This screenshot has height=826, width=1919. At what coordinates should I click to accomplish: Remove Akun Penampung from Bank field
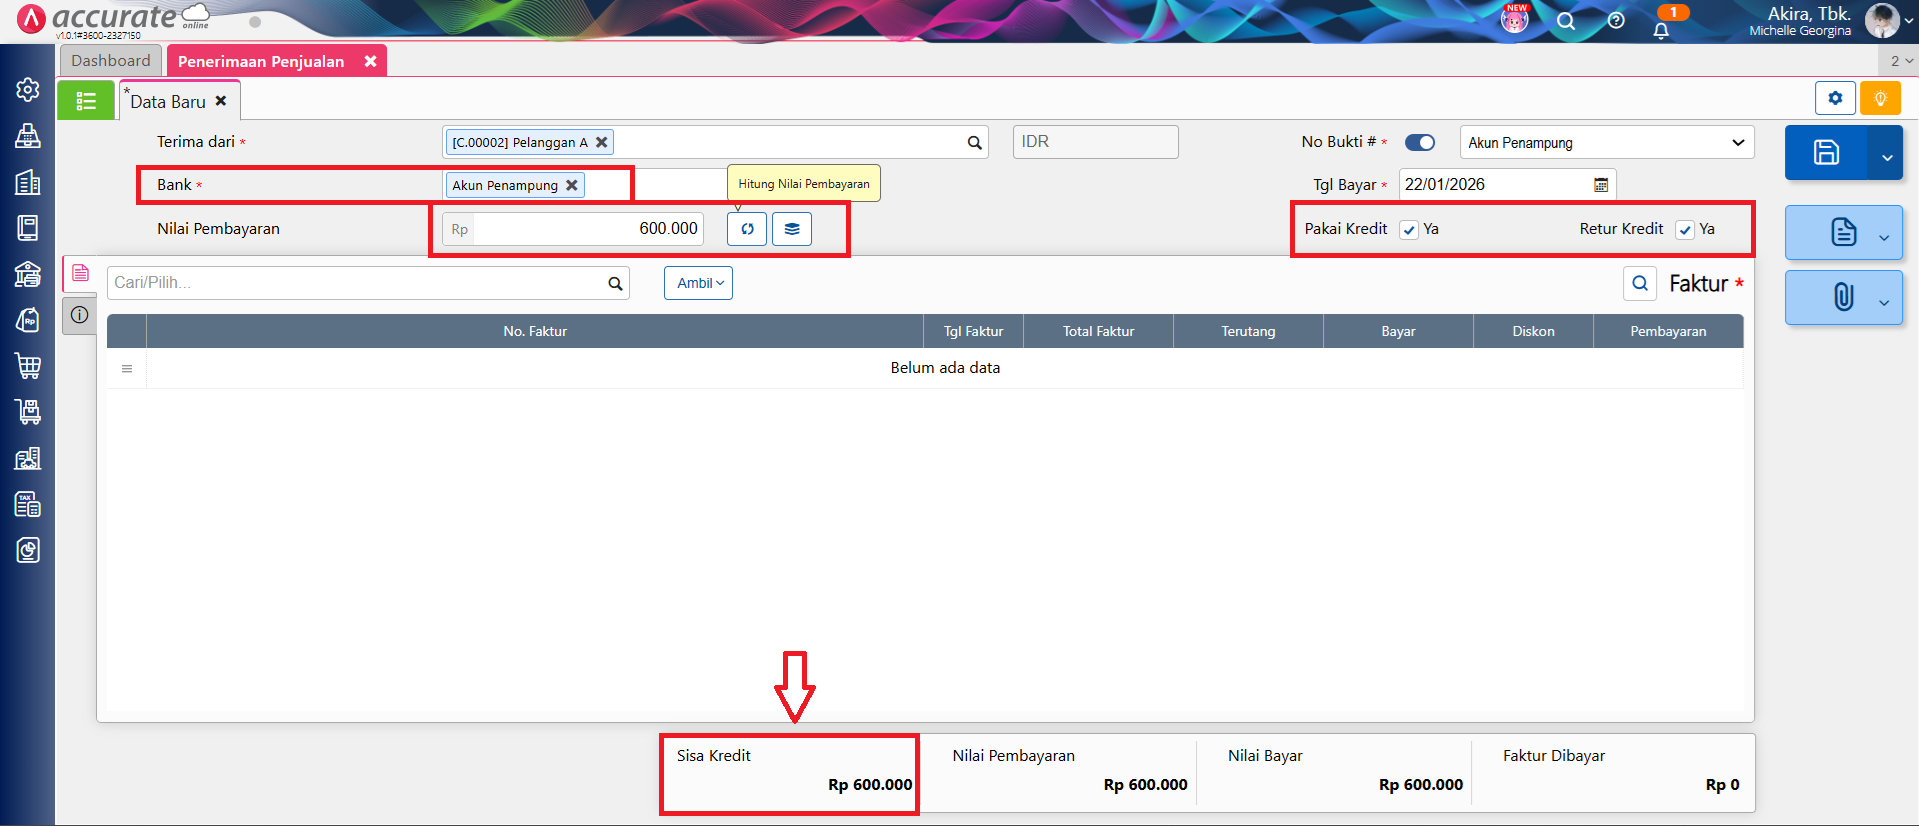572,186
